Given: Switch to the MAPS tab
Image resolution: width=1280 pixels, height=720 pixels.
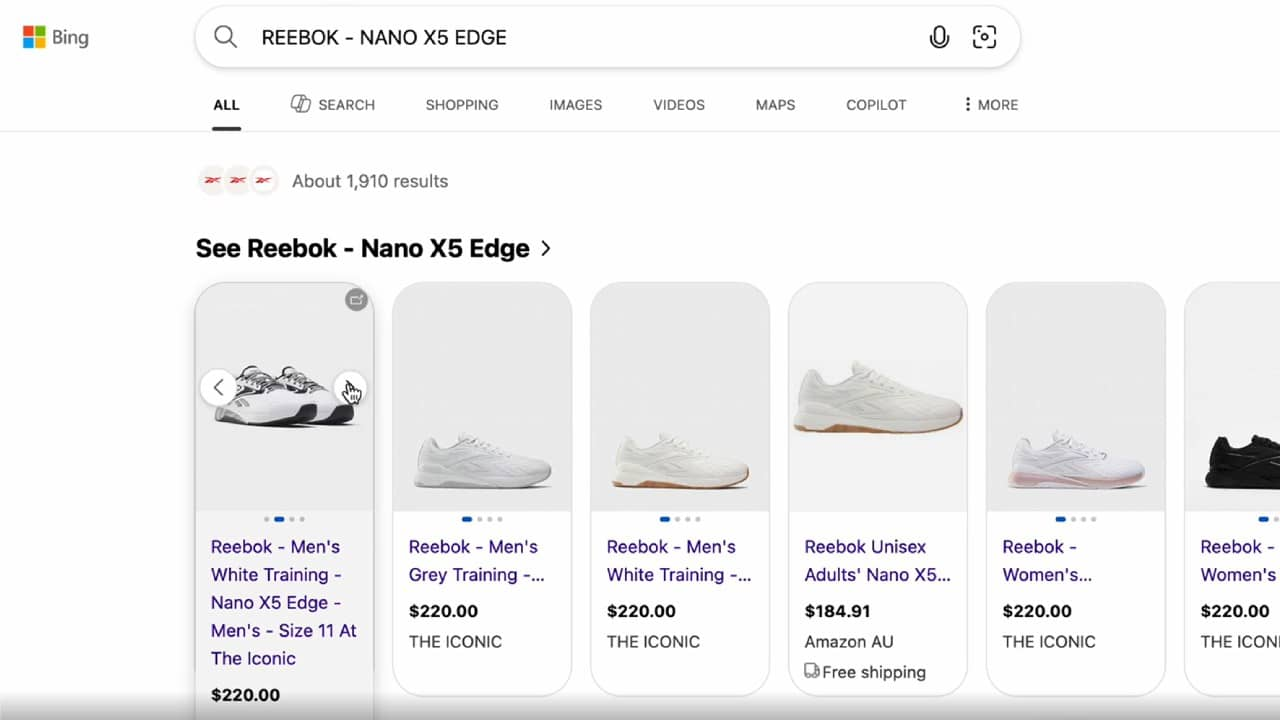Looking at the screenshot, I should click(775, 104).
